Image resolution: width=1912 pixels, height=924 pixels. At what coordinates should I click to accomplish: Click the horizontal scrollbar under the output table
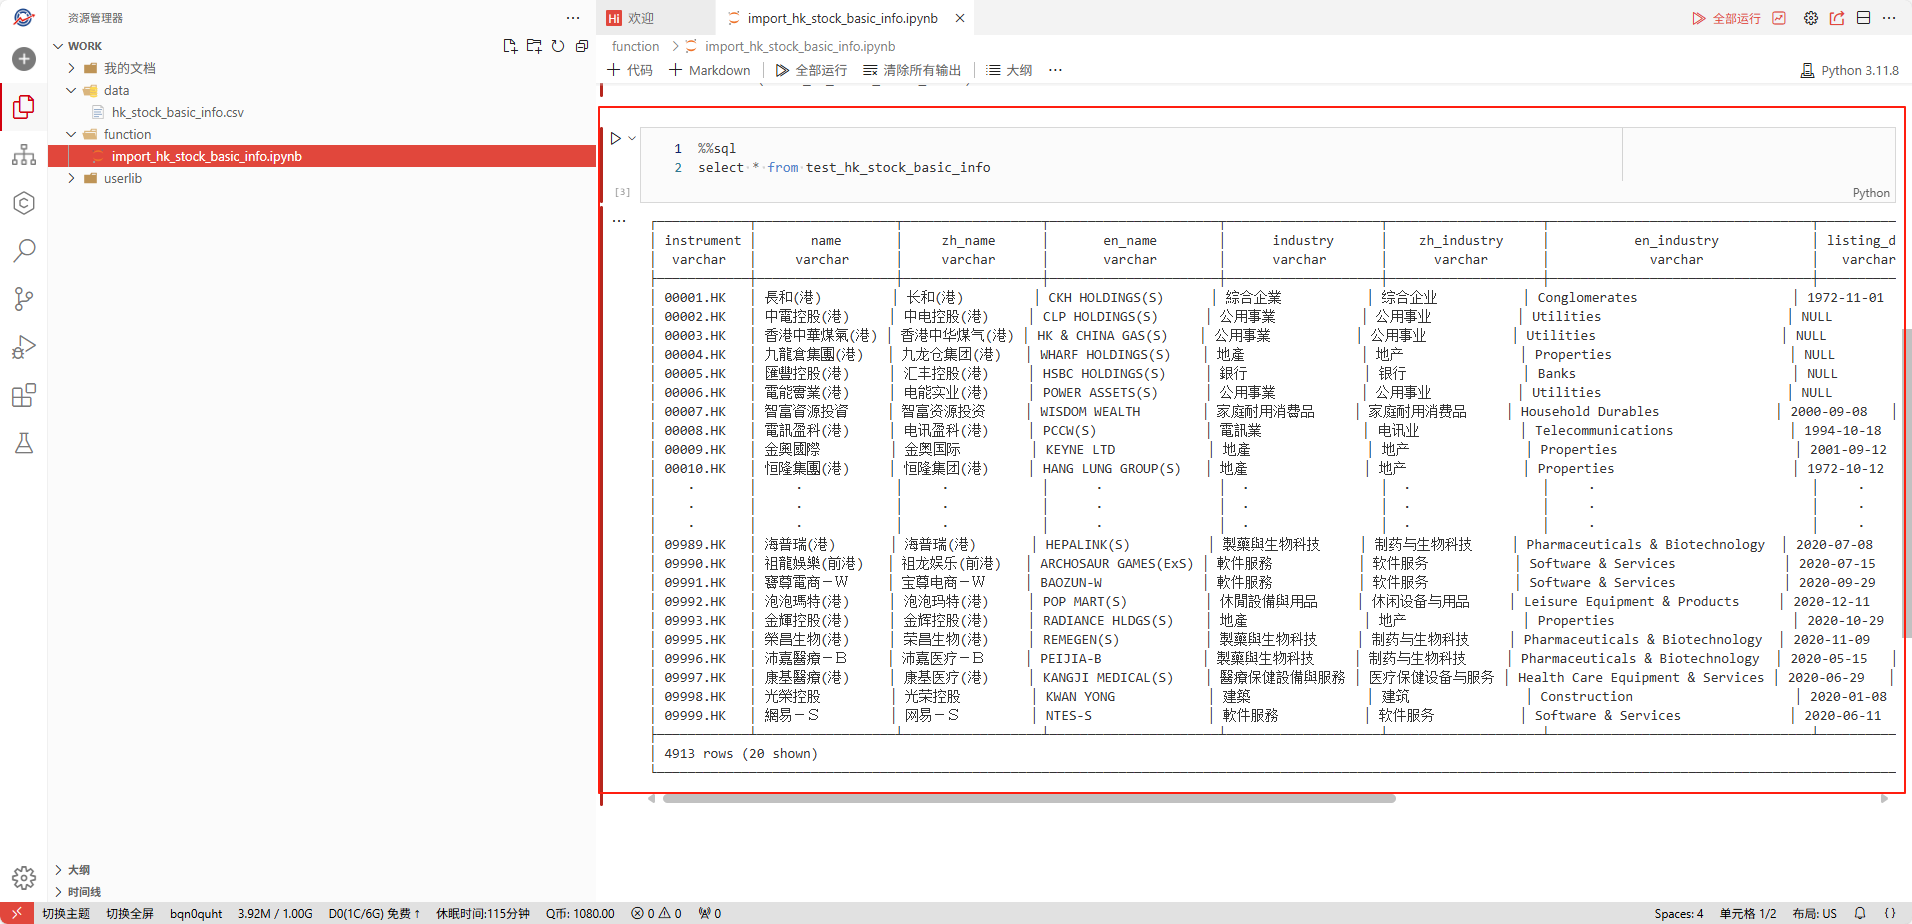coord(1029,799)
